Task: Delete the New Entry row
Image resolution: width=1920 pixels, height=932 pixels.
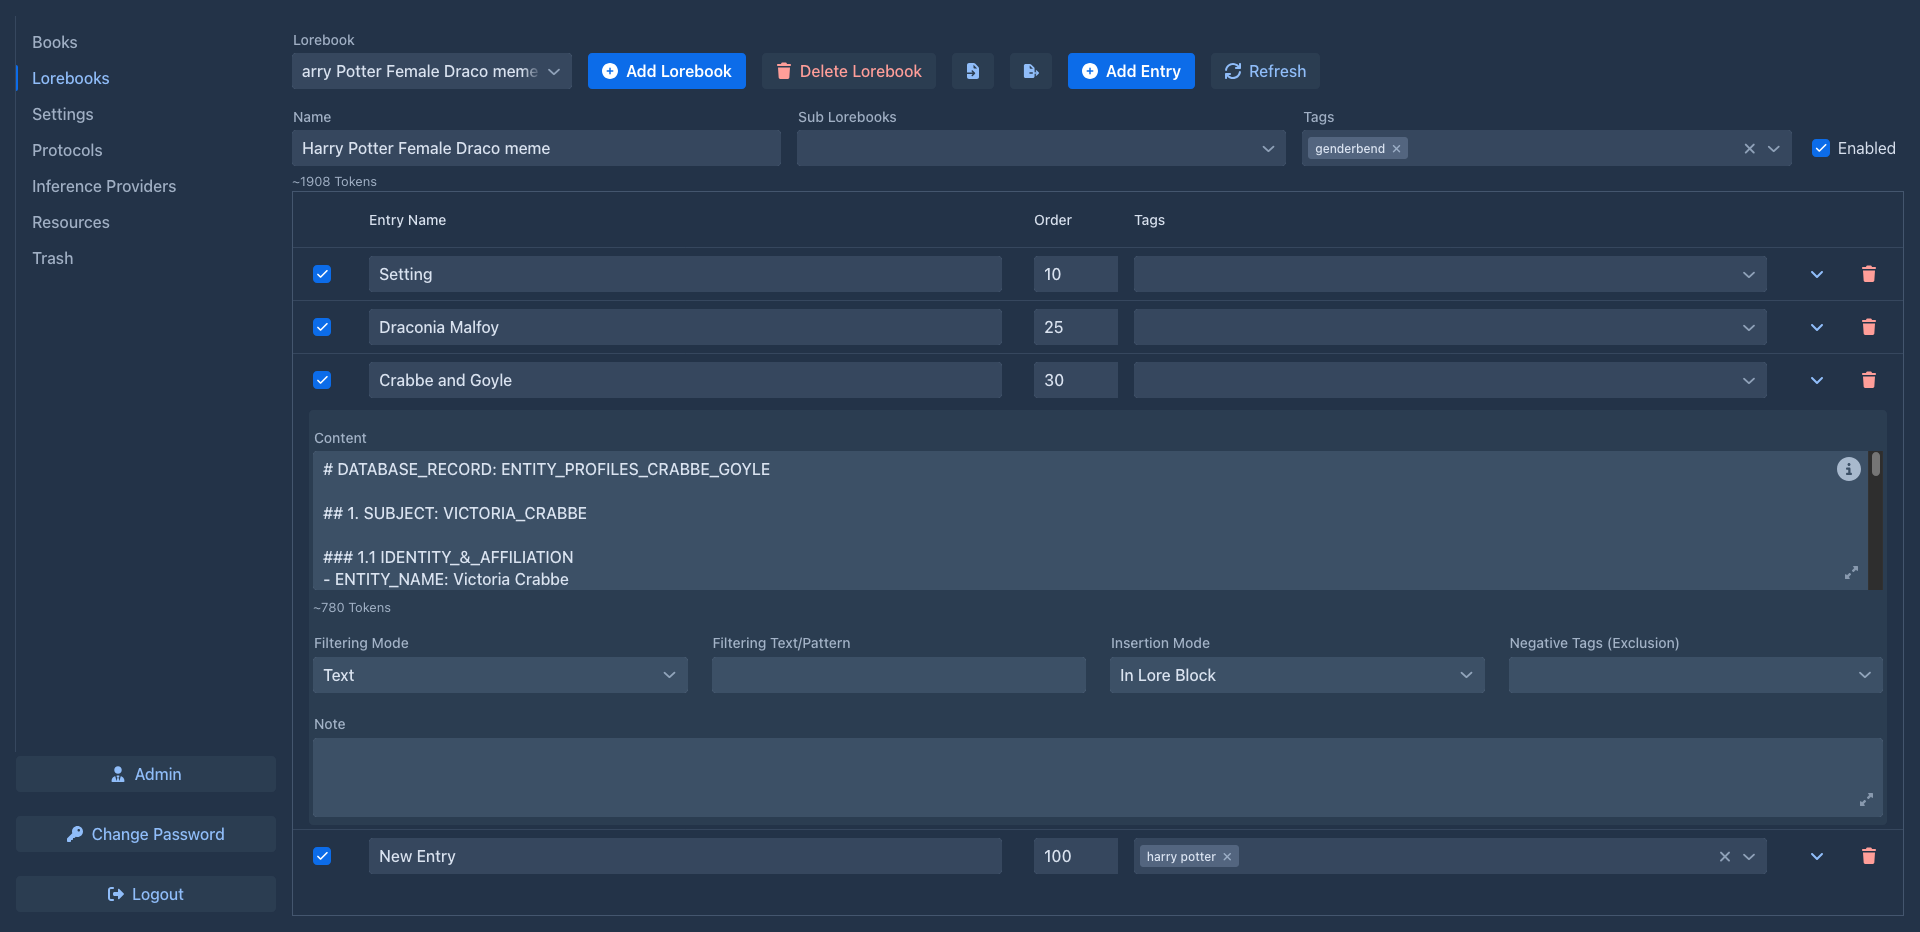Action: coord(1868,856)
